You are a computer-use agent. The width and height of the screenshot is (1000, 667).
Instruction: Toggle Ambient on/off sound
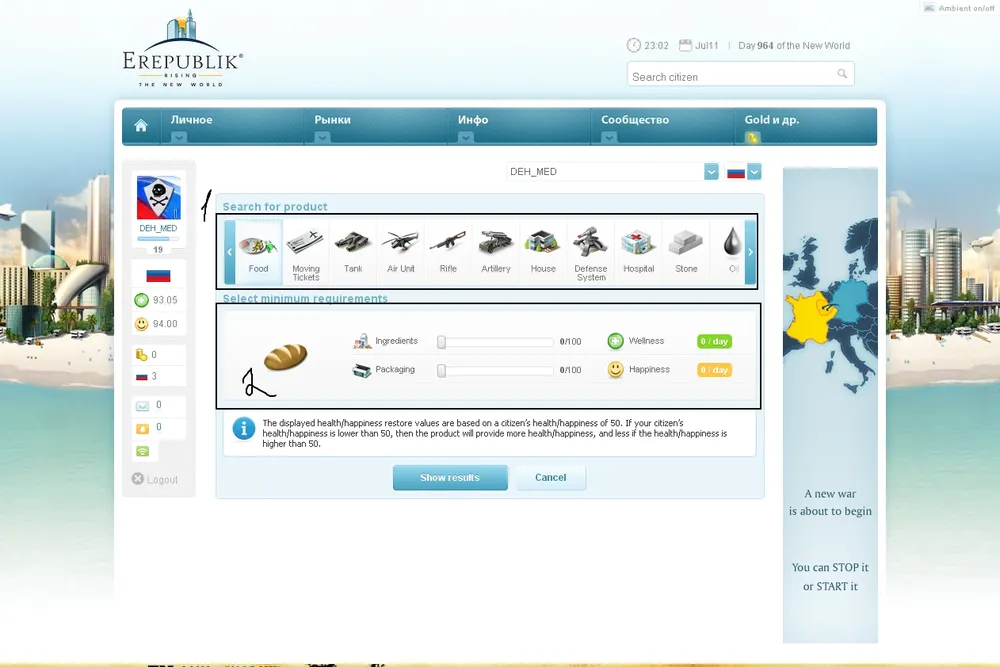click(x=959, y=8)
